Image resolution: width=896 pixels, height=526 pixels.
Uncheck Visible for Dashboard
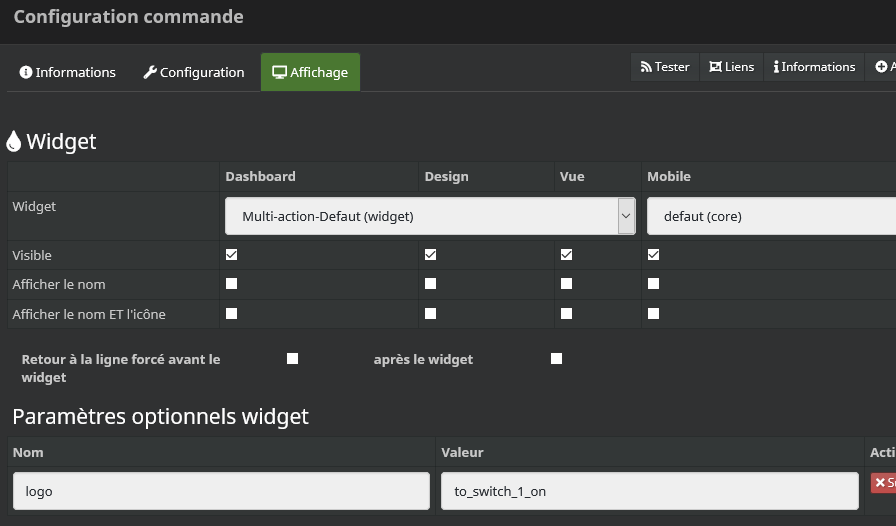tap(232, 255)
